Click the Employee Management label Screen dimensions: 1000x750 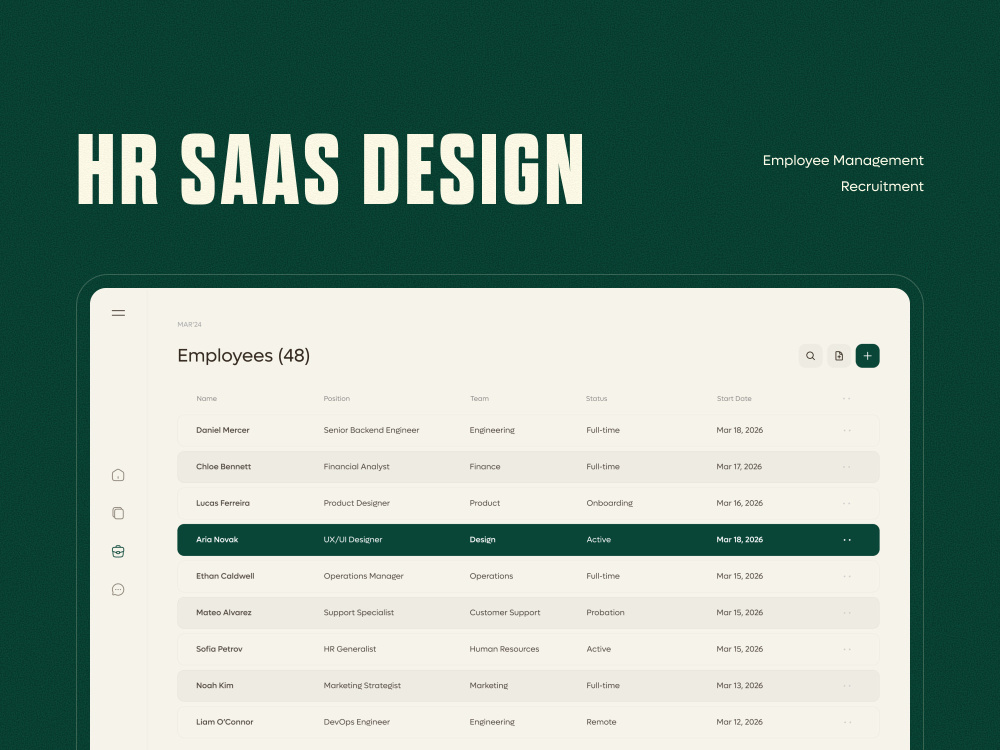pyautogui.click(x=843, y=161)
